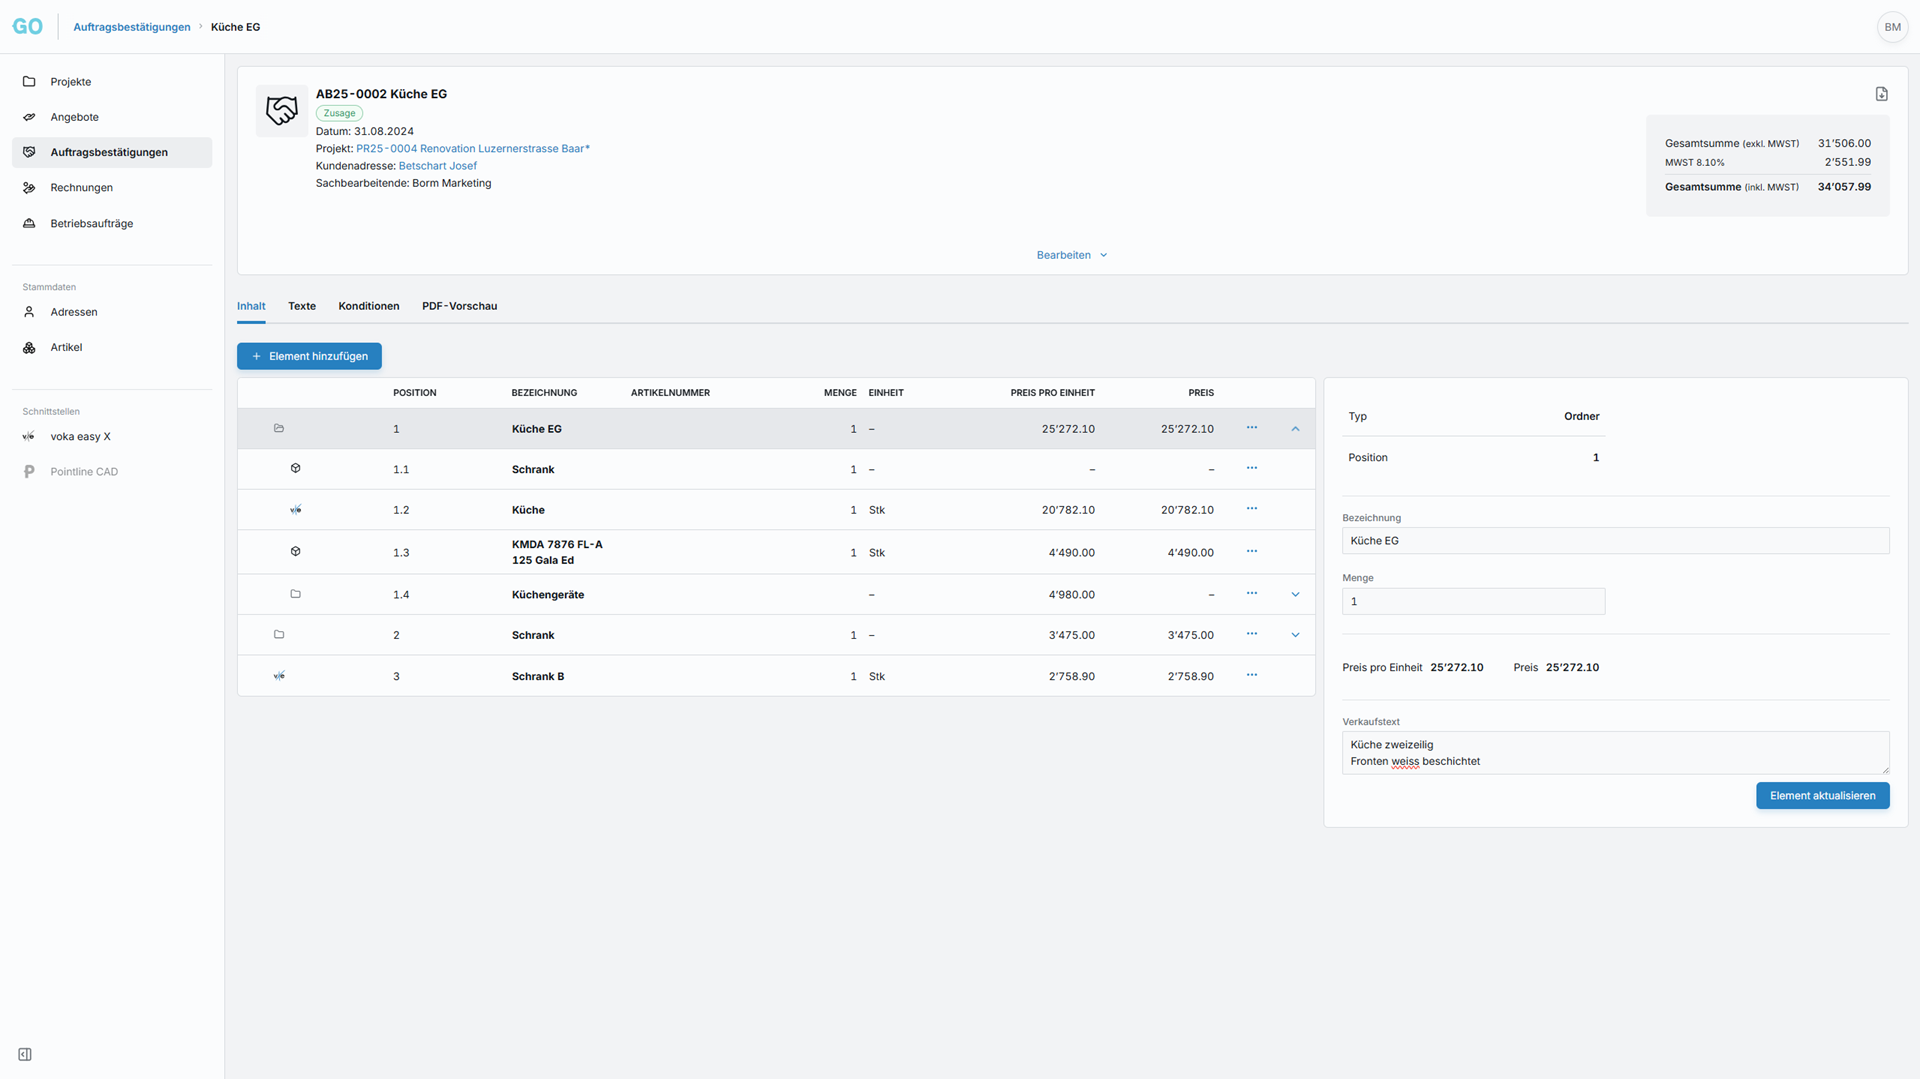The image size is (1920, 1079).
Task: Open three-dot menu for Küche EG row
Action: click(1251, 428)
